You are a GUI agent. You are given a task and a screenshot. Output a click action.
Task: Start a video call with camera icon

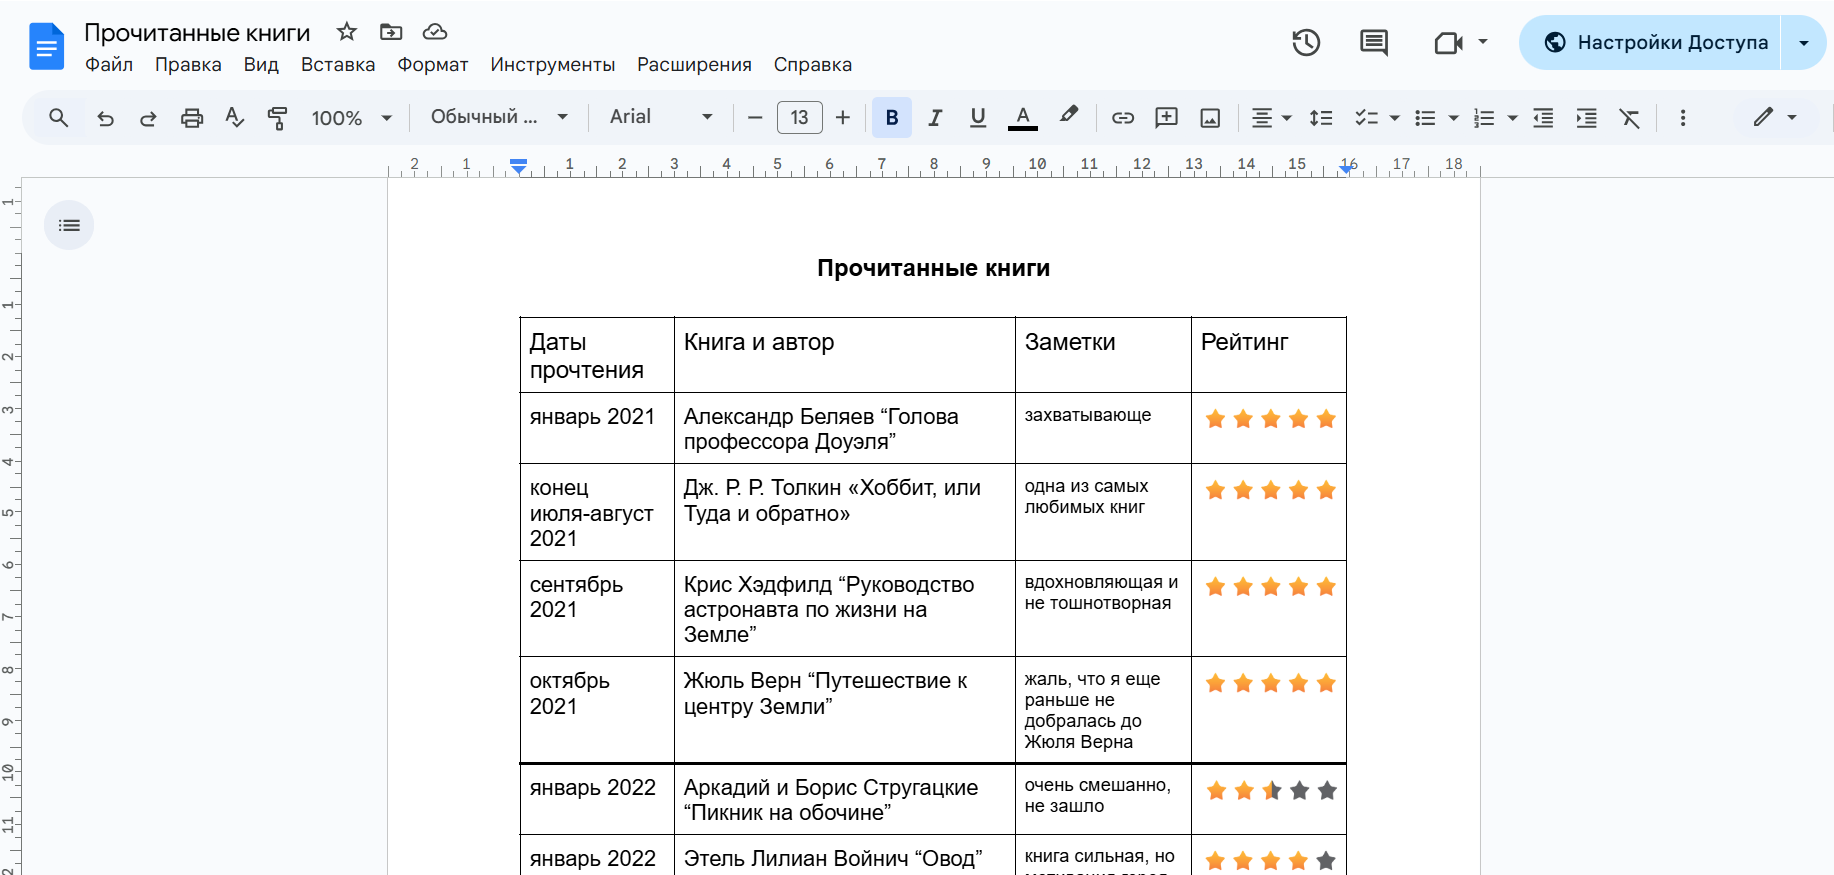click(1448, 43)
